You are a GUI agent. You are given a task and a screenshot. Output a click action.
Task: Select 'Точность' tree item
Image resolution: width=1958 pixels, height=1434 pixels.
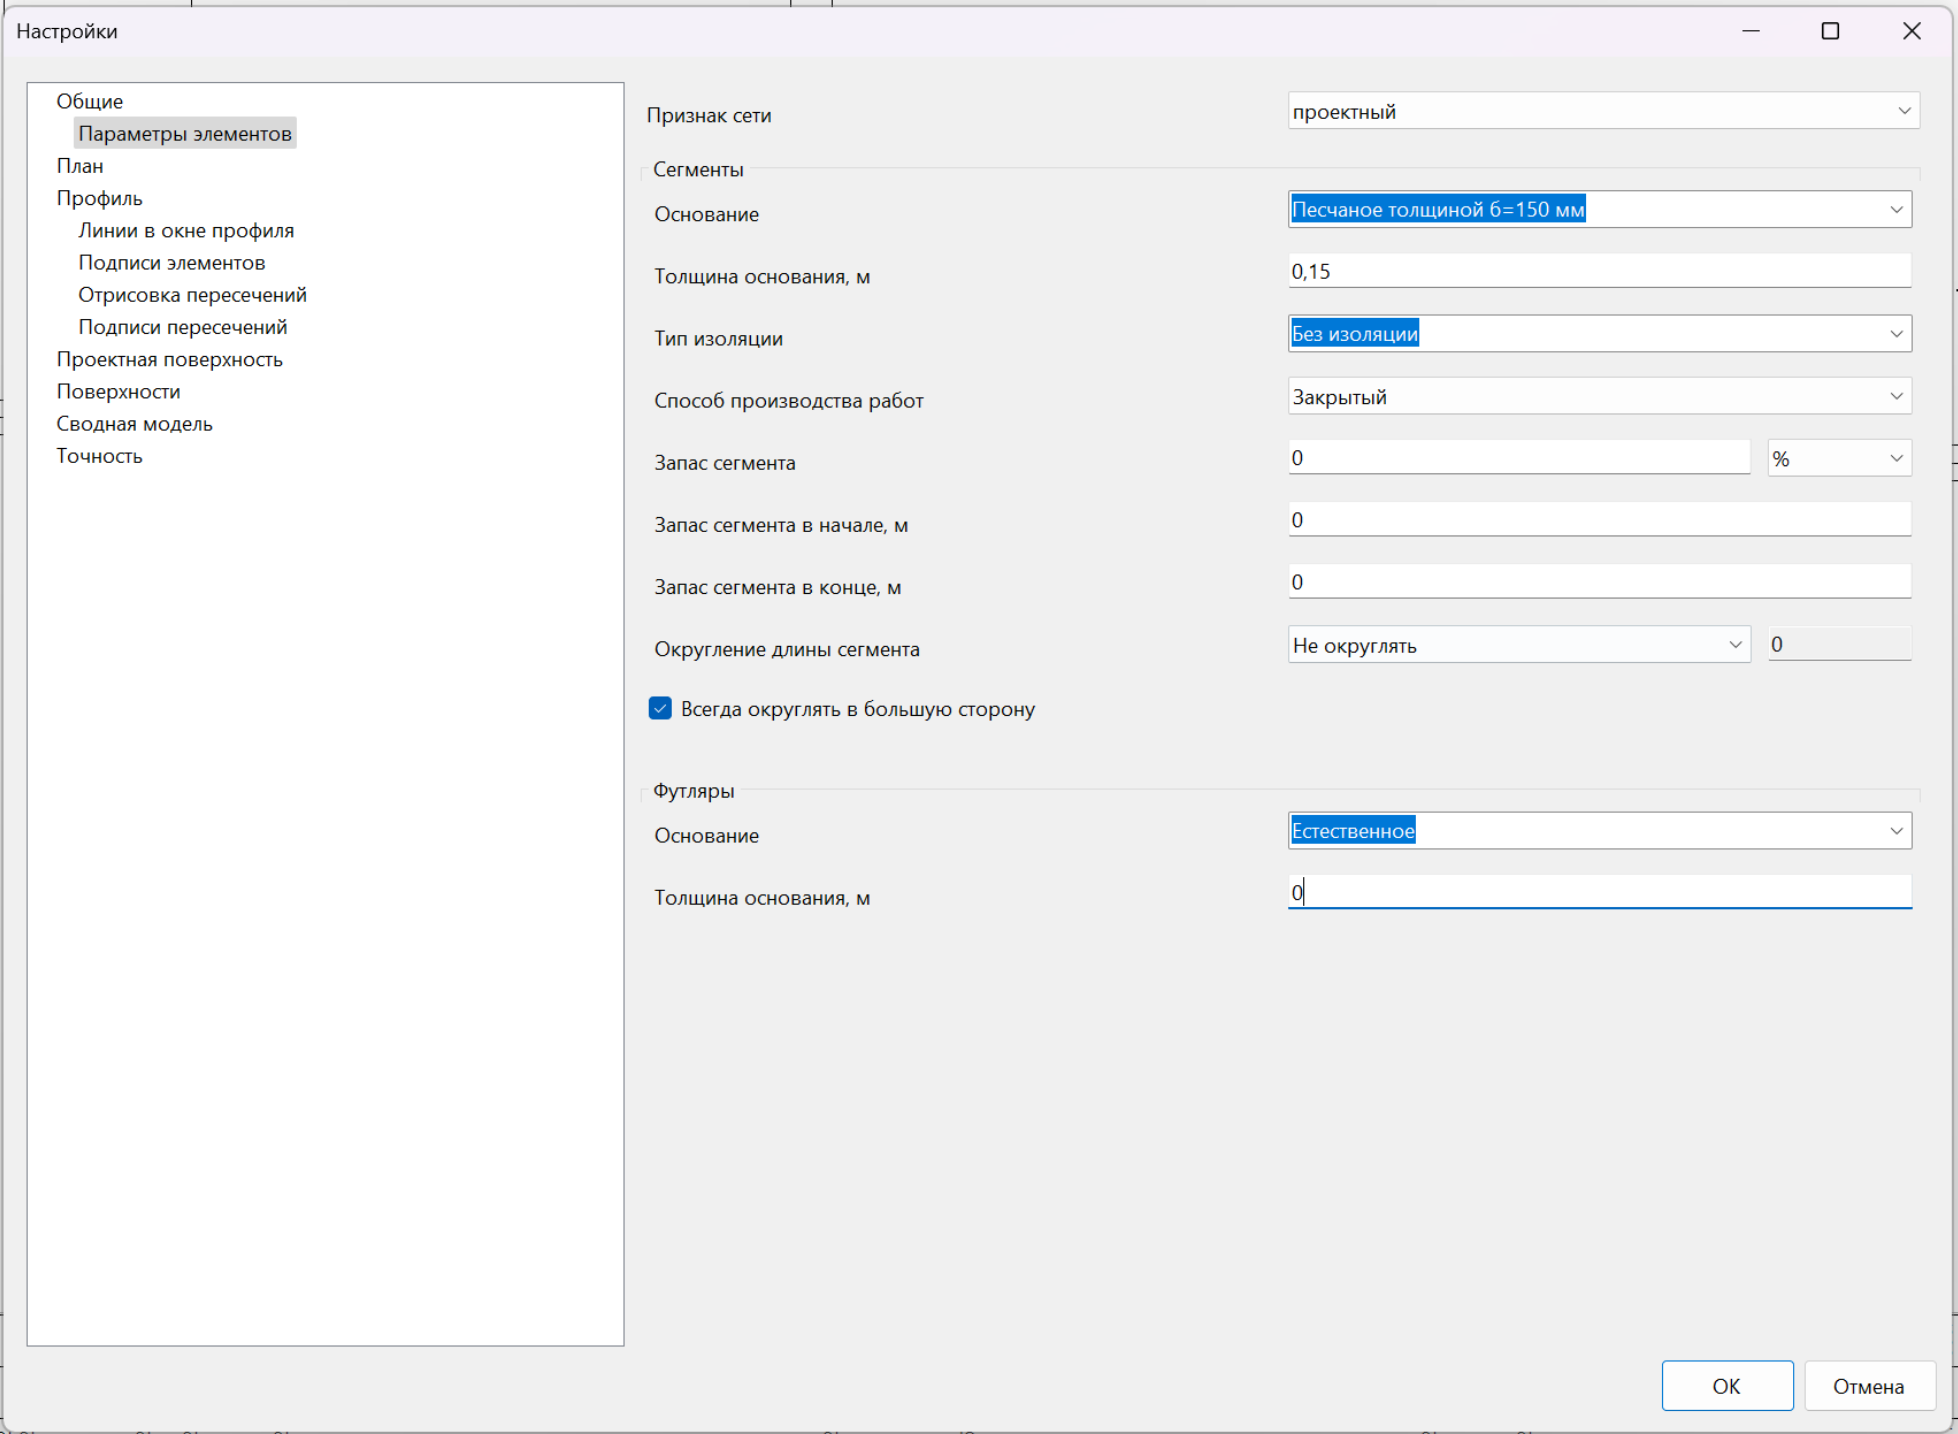(99, 456)
